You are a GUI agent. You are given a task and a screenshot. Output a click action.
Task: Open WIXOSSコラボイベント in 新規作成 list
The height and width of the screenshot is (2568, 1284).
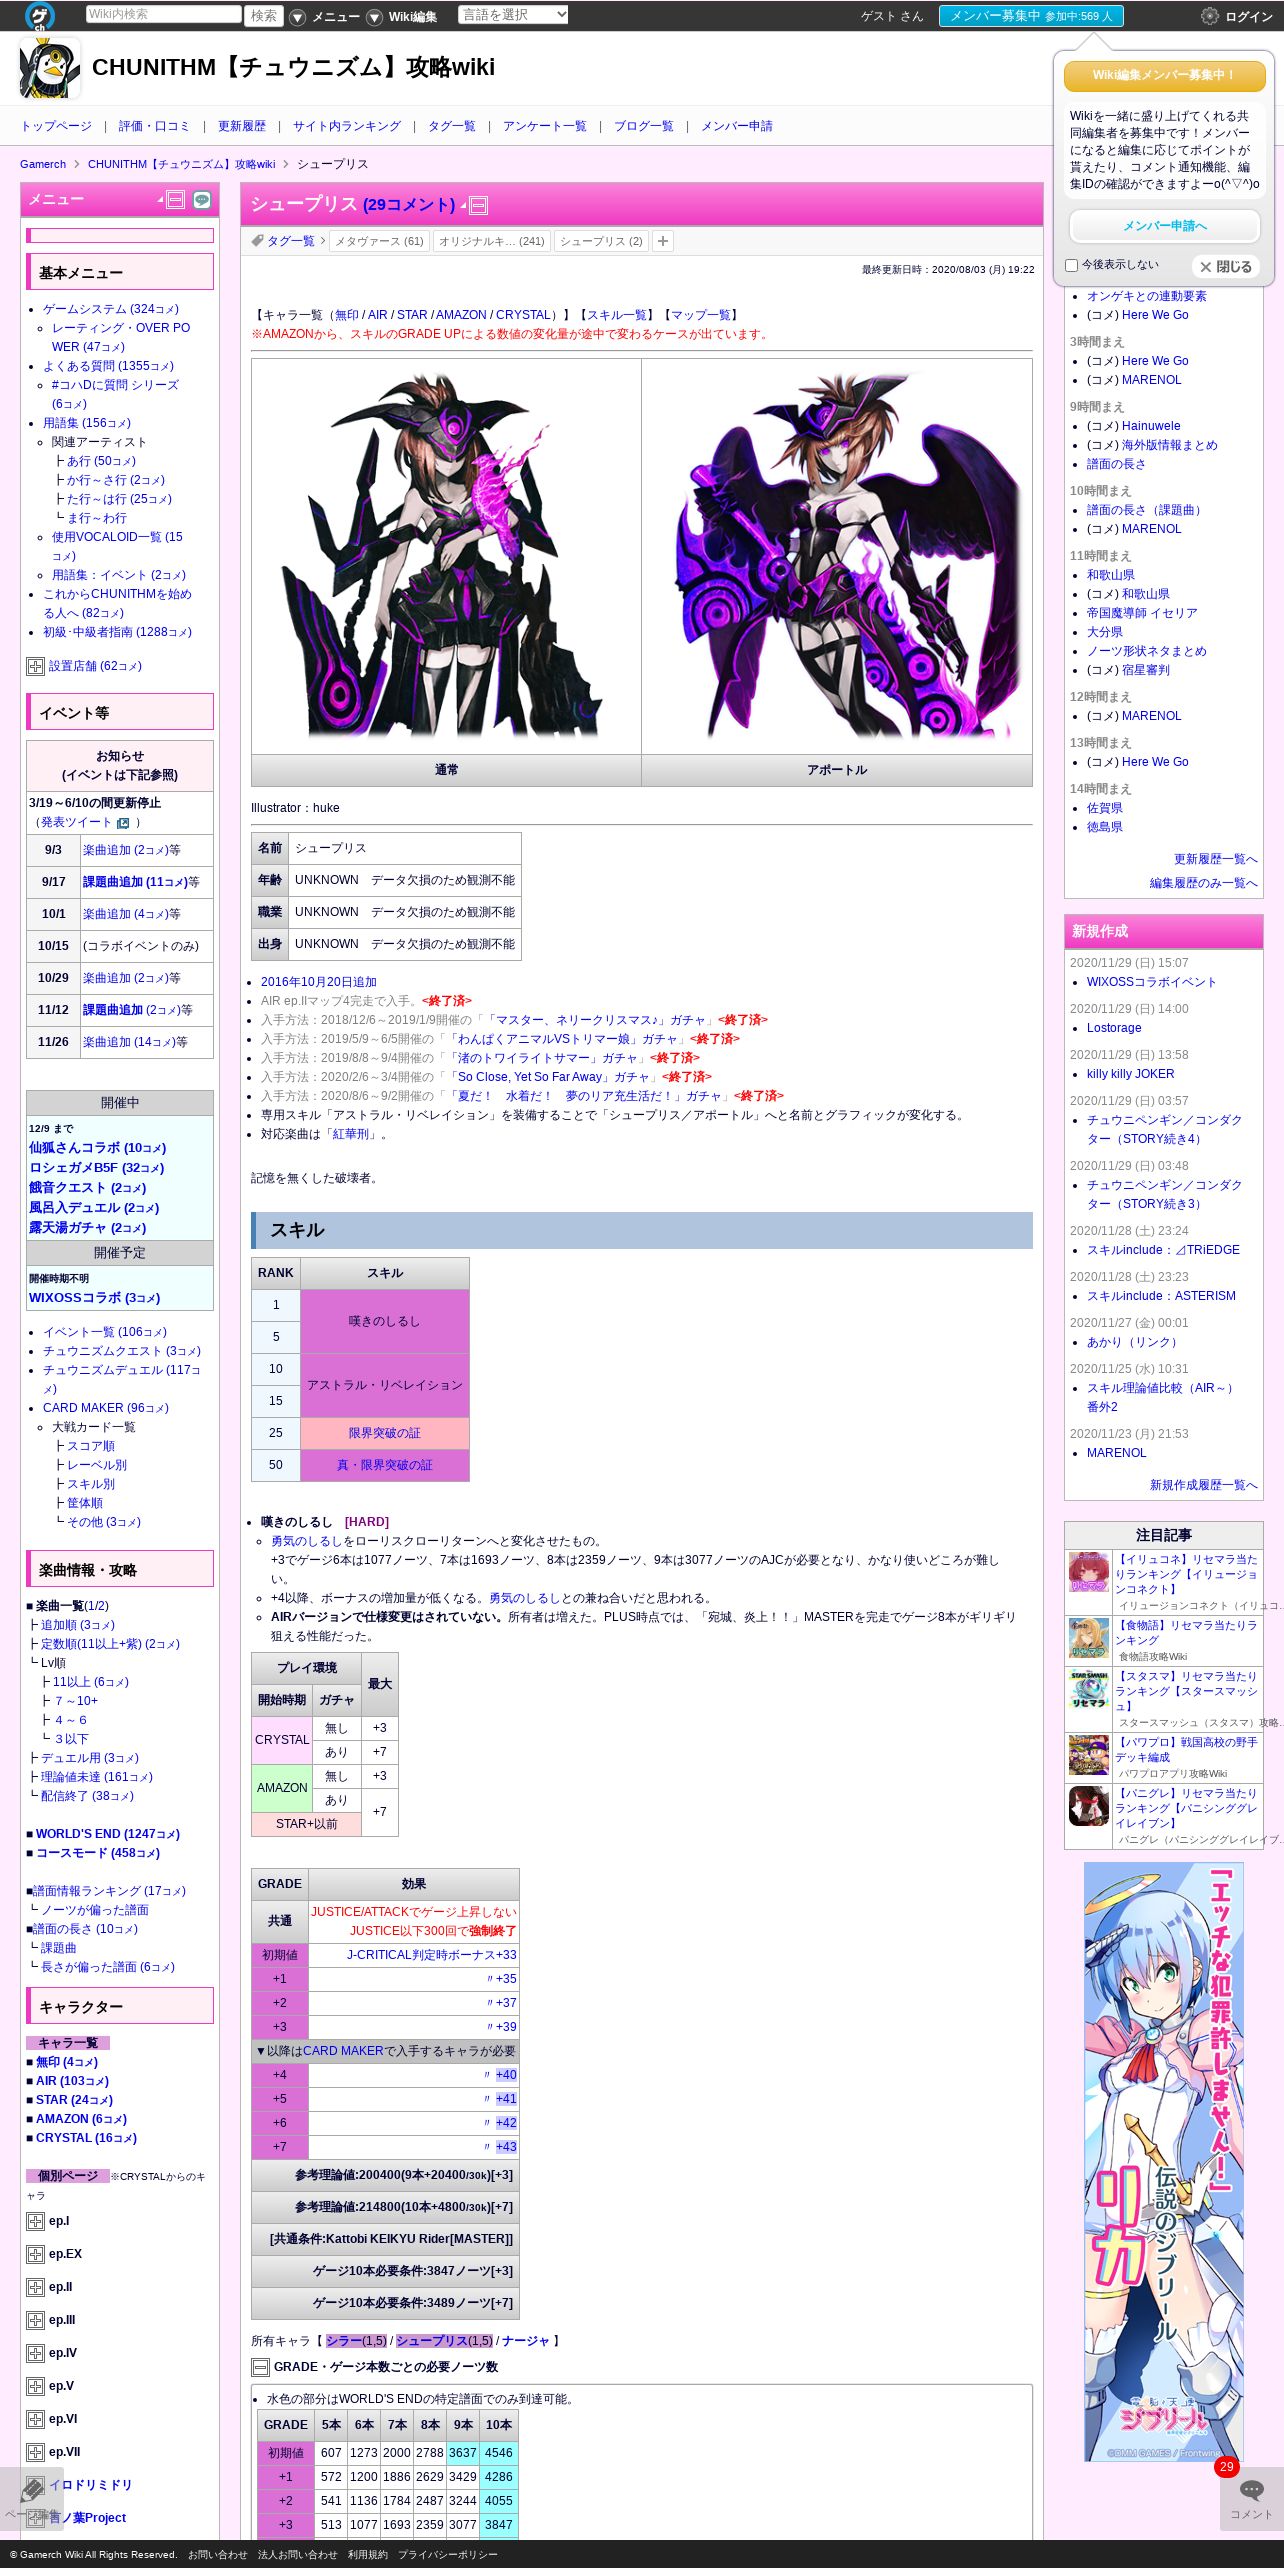point(1152,982)
